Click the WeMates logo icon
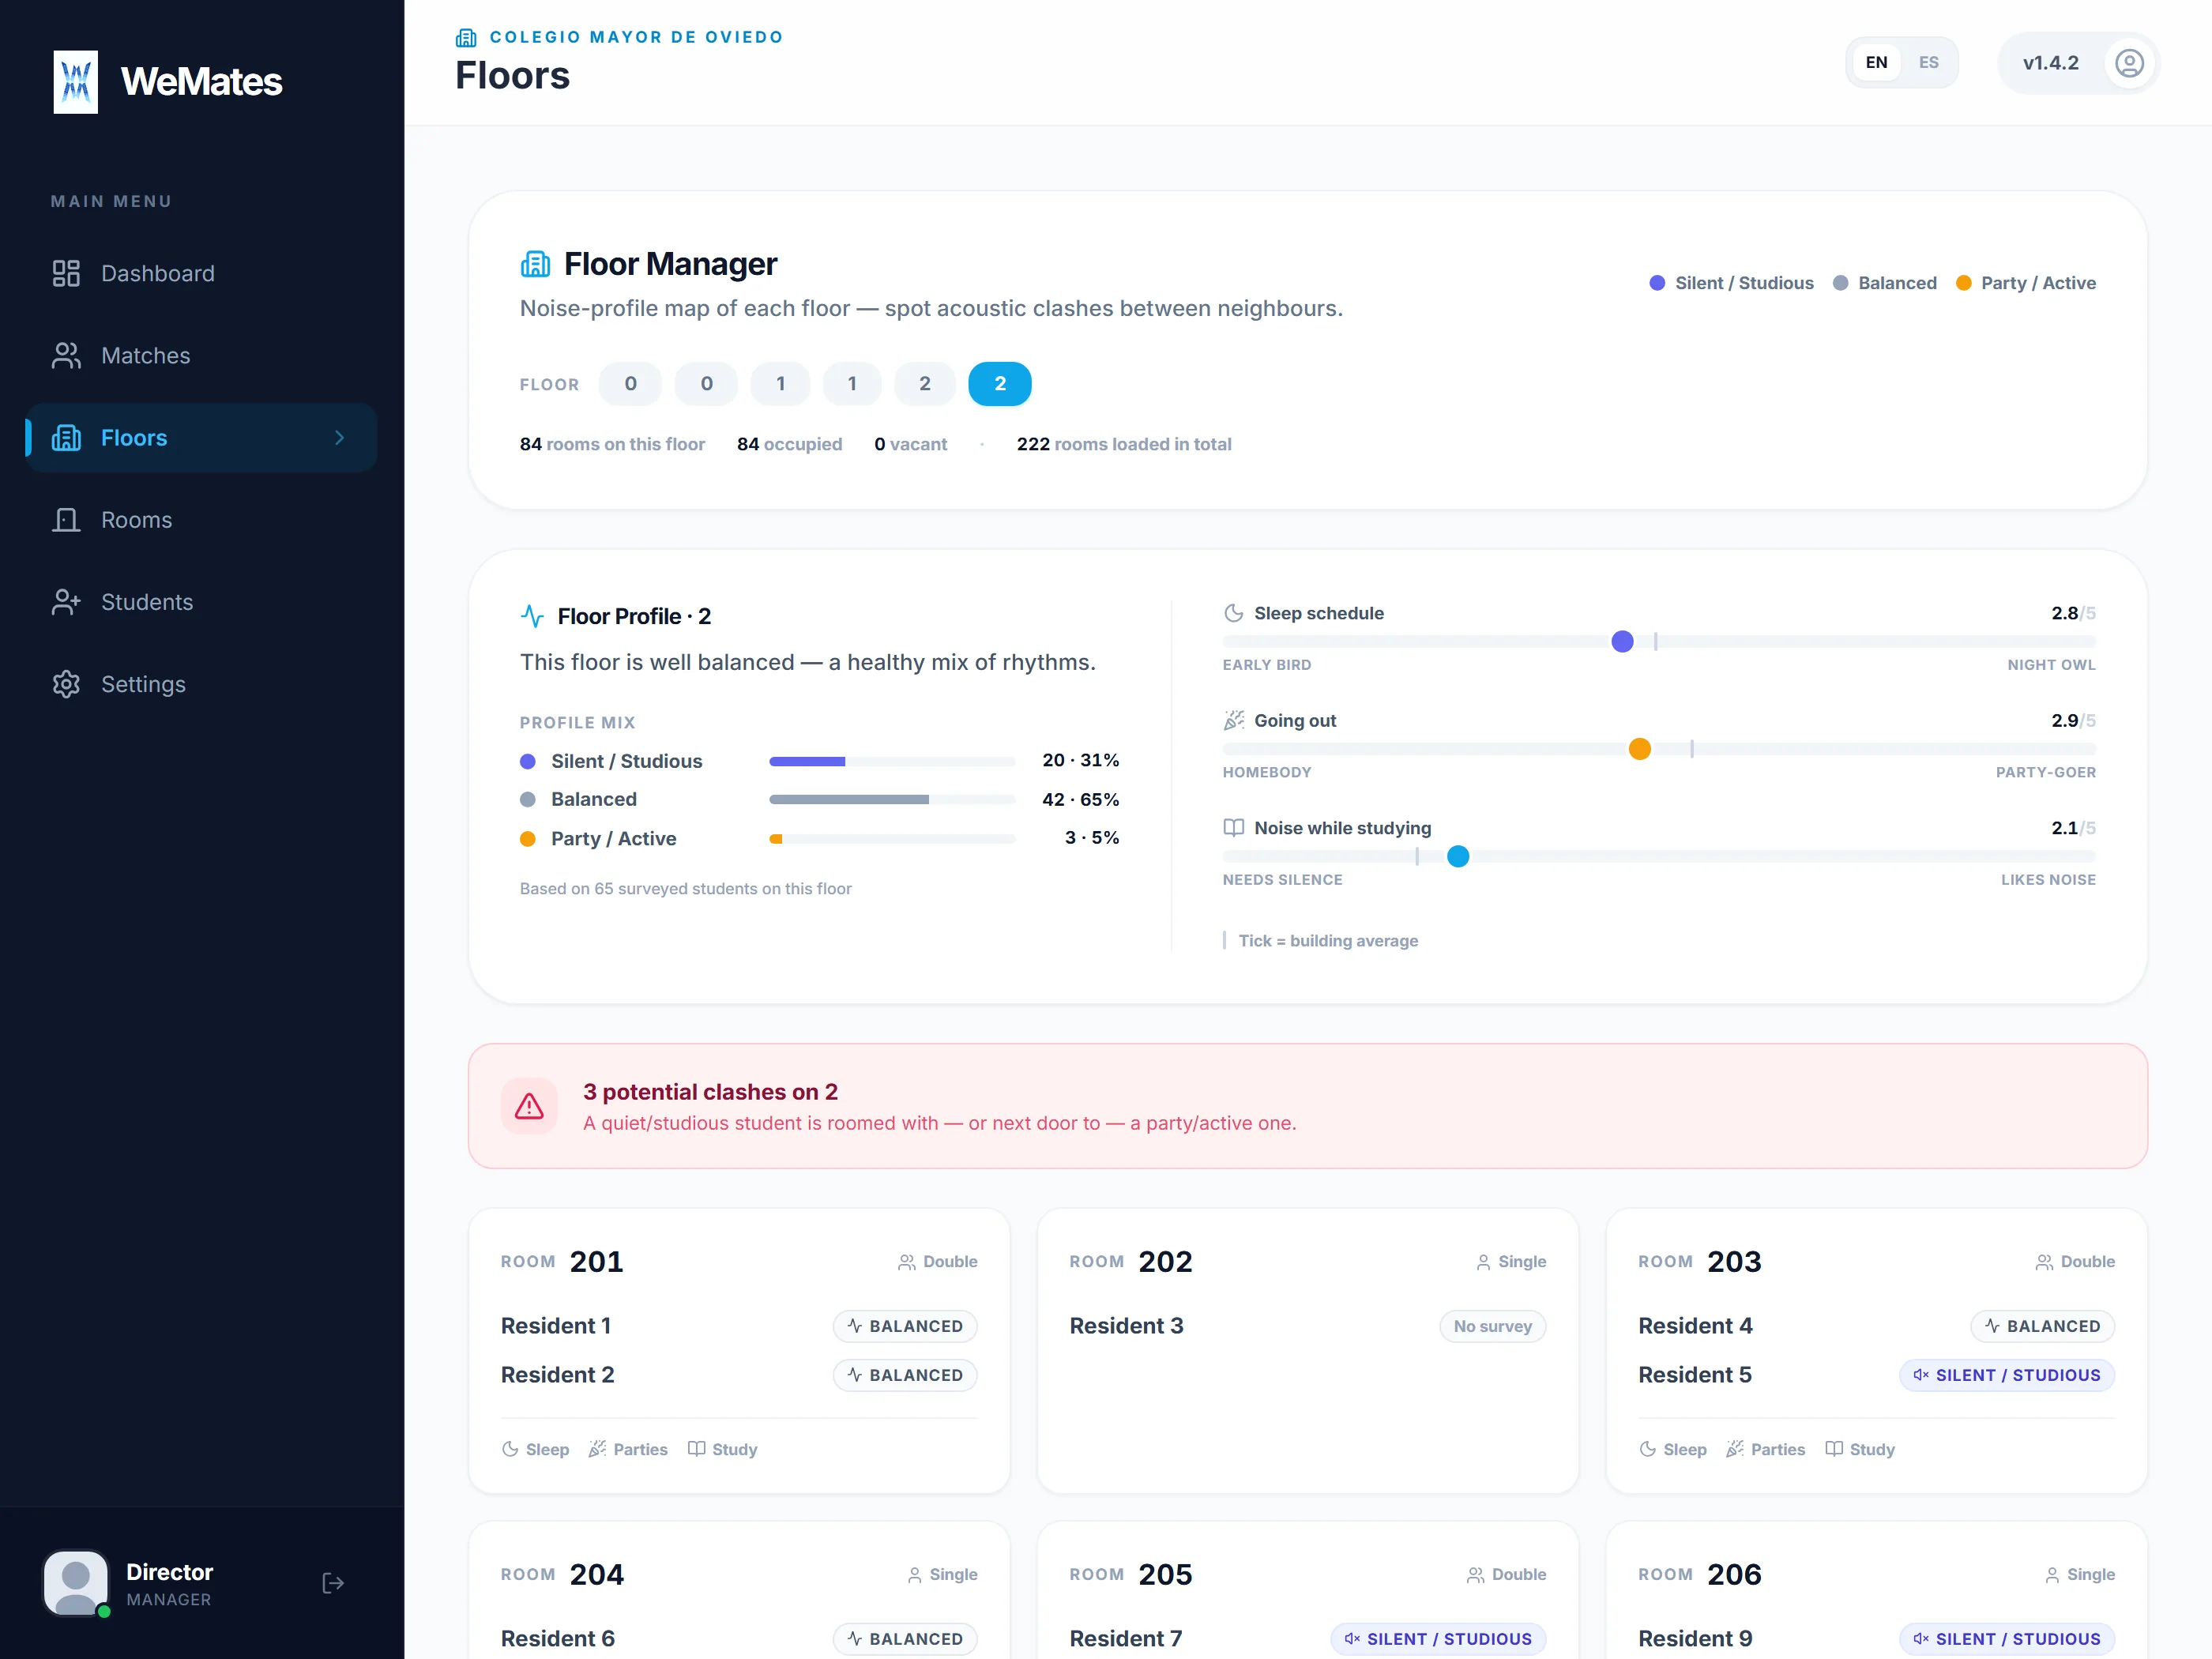Image resolution: width=2212 pixels, height=1659 pixels. pos(76,82)
